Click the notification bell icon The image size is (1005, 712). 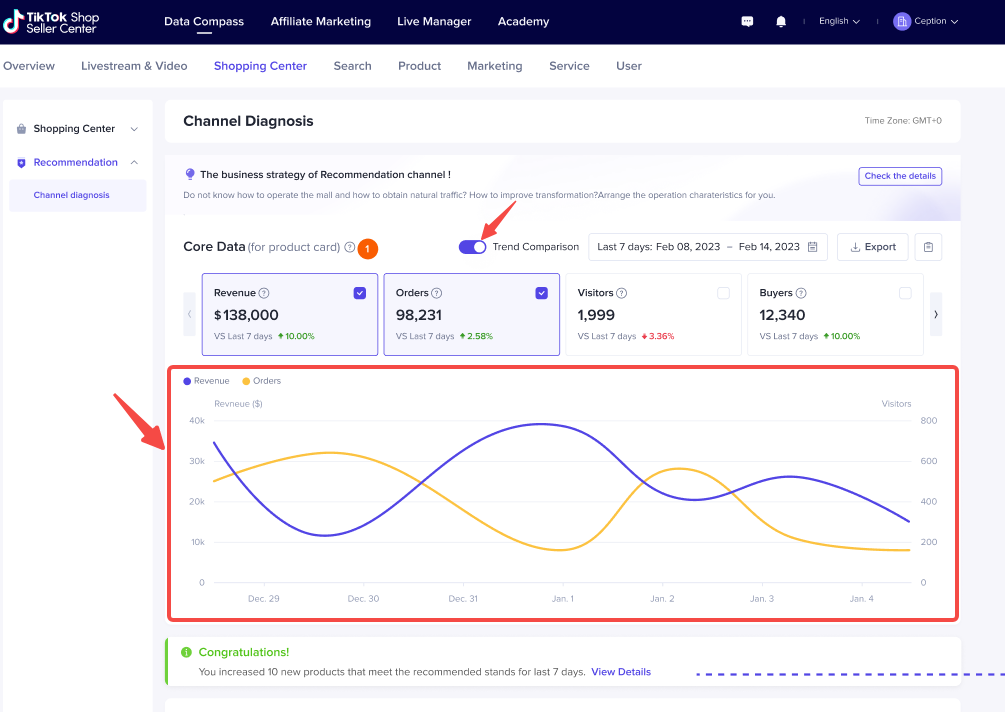pyautogui.click(x=781, y=21)
